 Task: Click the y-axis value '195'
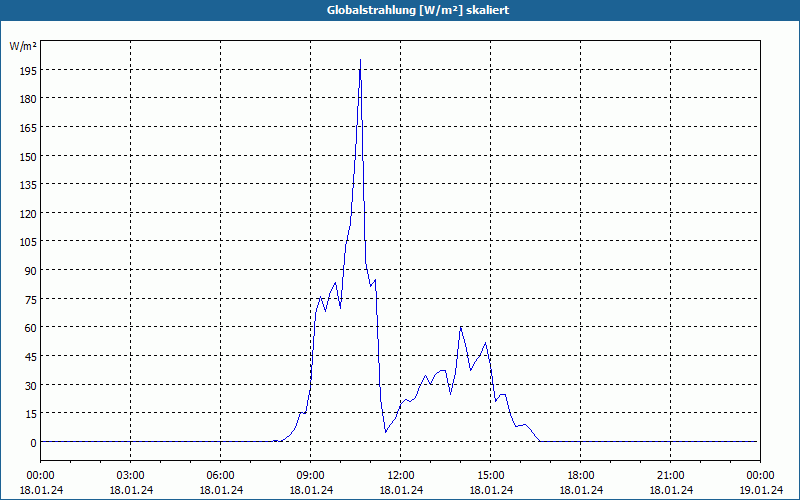(x=29, y=71)
